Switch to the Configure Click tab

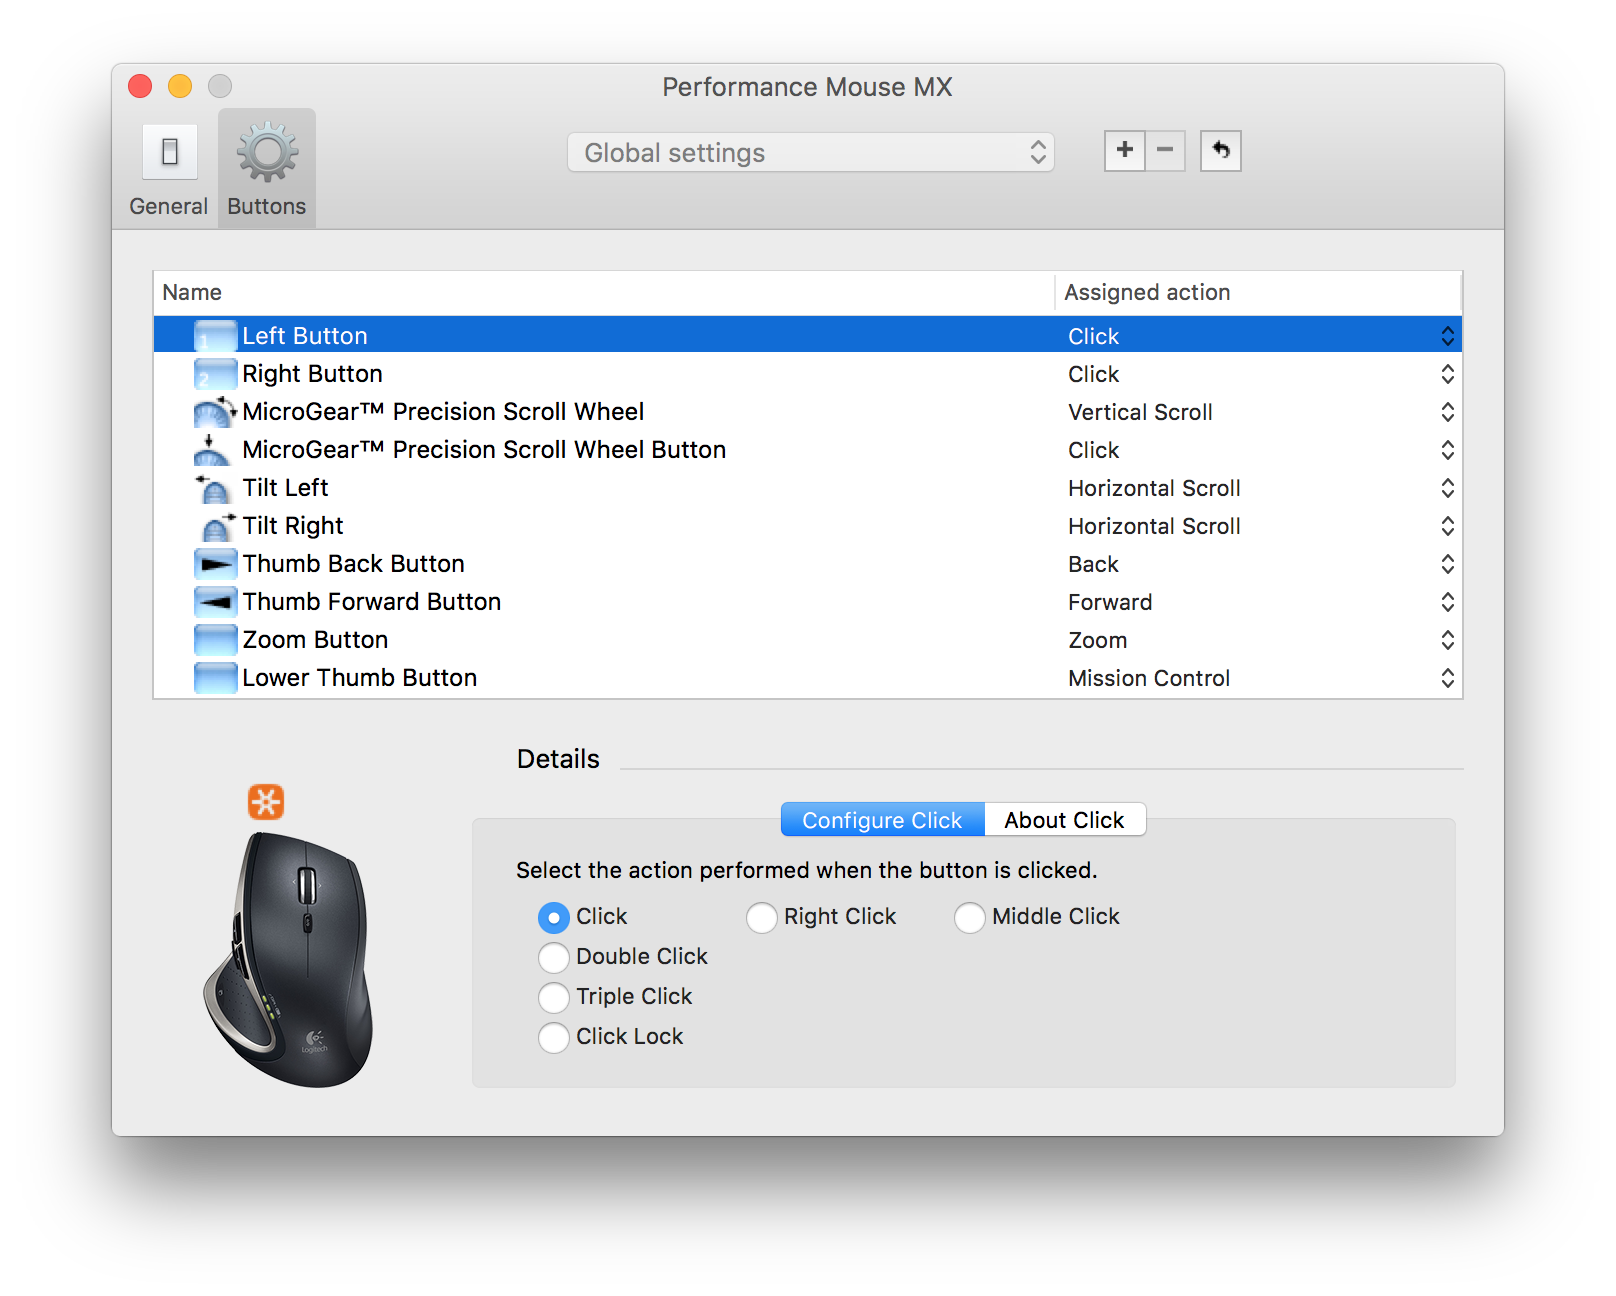point(882,820)
